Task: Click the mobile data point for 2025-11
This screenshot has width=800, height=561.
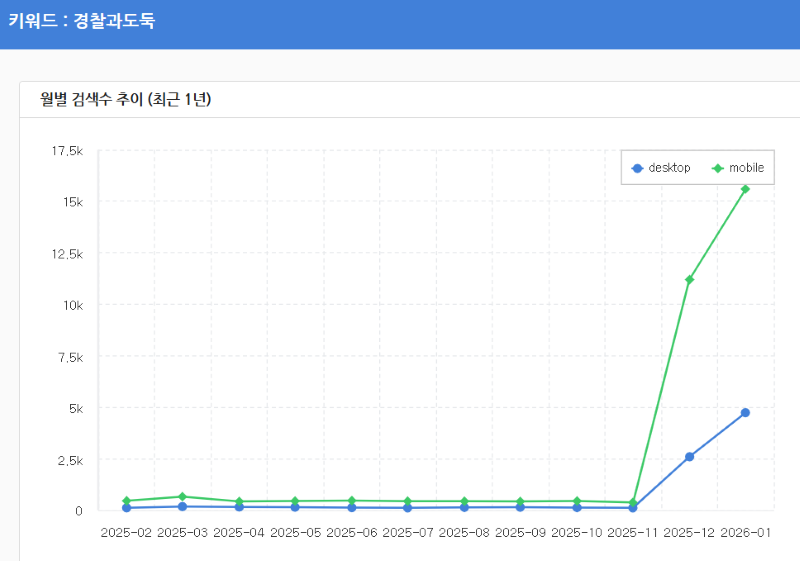Action: click(633, 503)
